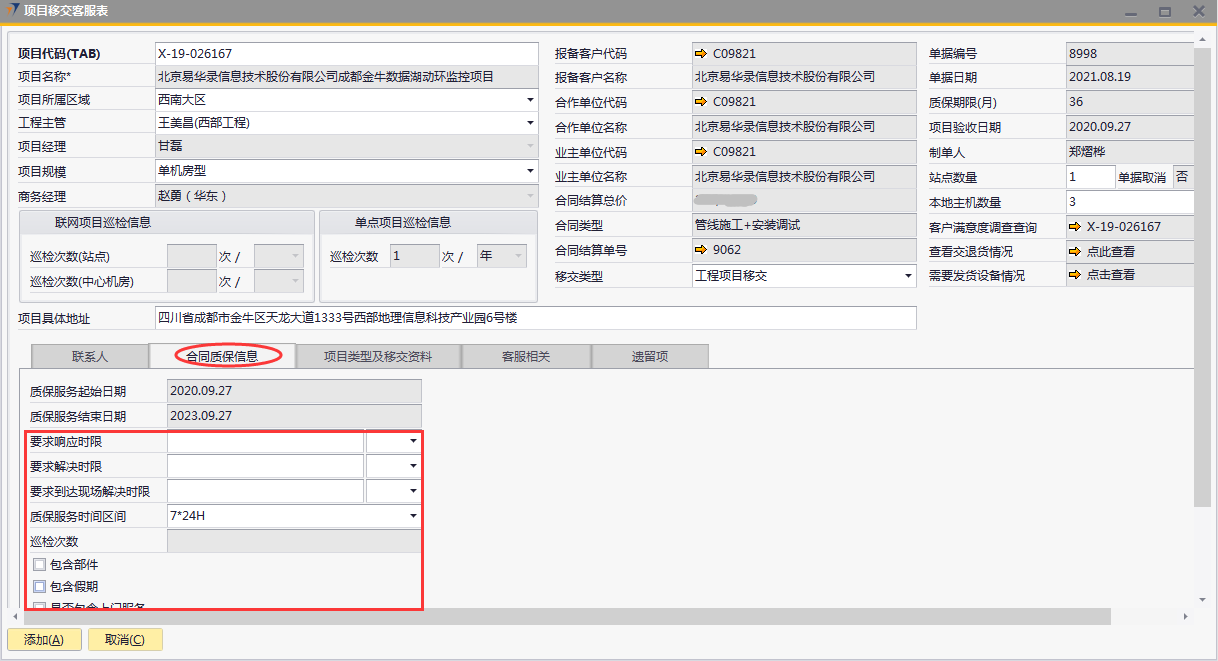Screen dimensions: 1218x661
Task: Click the link arrow next to 合作单位代码
Action: (701, 102)
